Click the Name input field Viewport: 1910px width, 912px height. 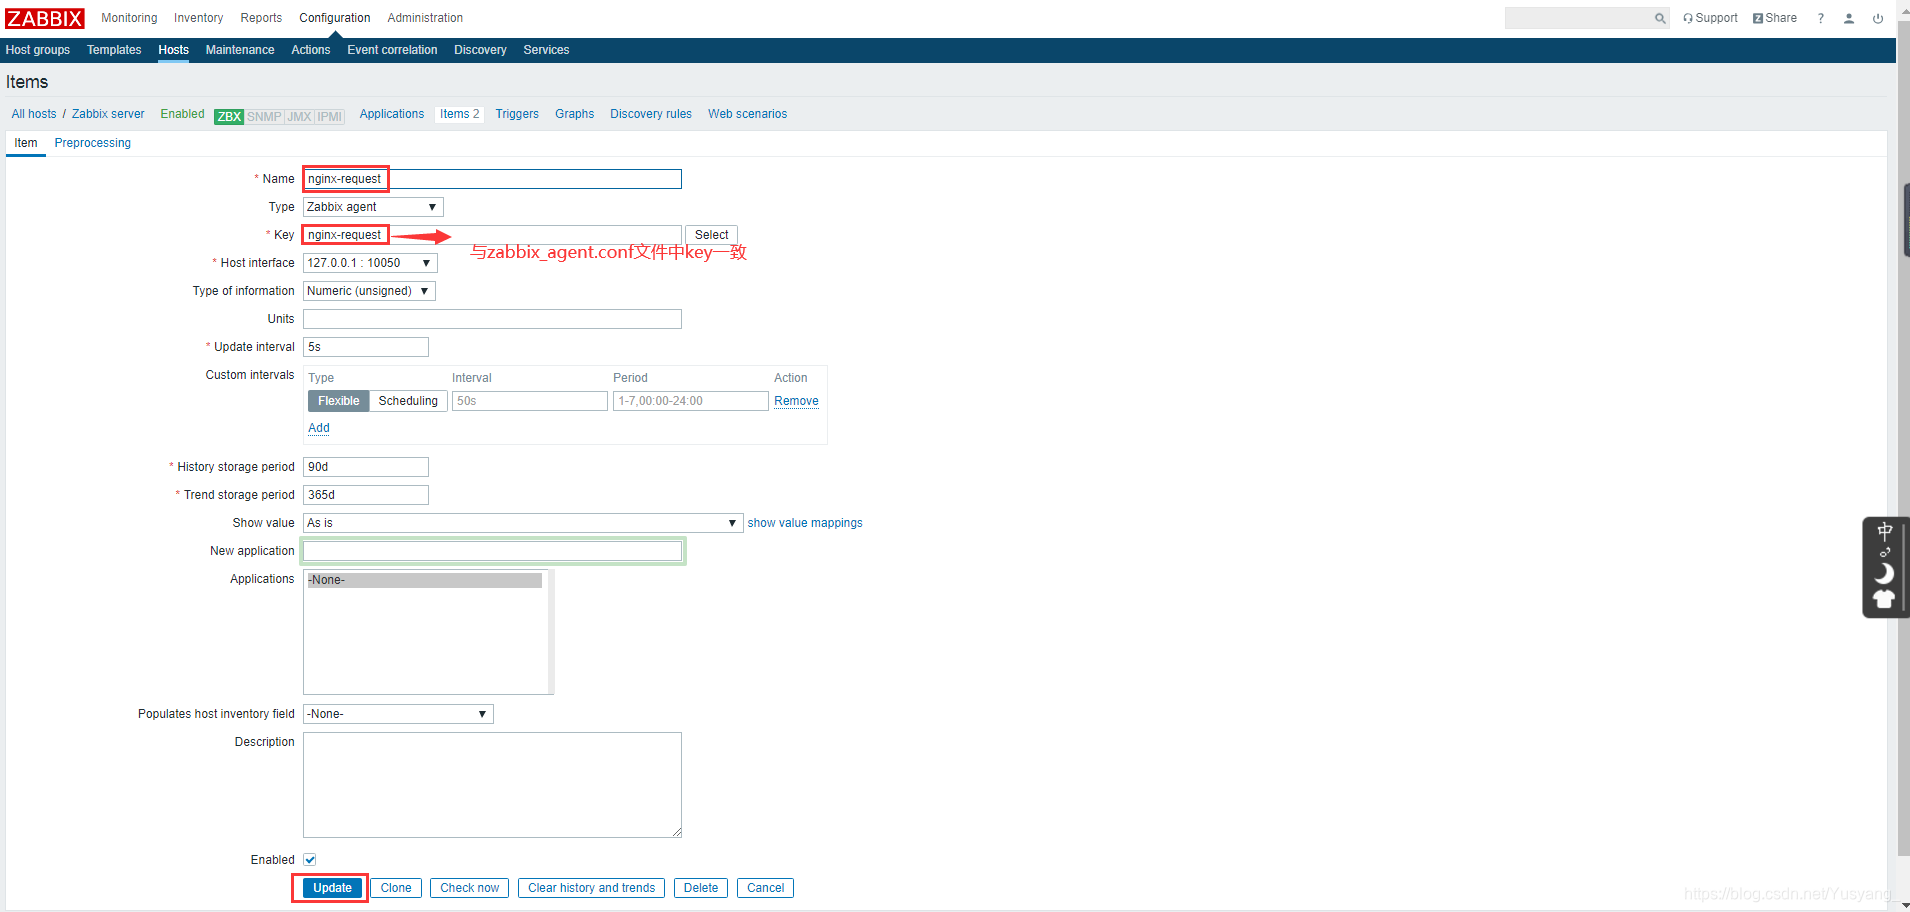pyautogui.click(x=492, y=179)
